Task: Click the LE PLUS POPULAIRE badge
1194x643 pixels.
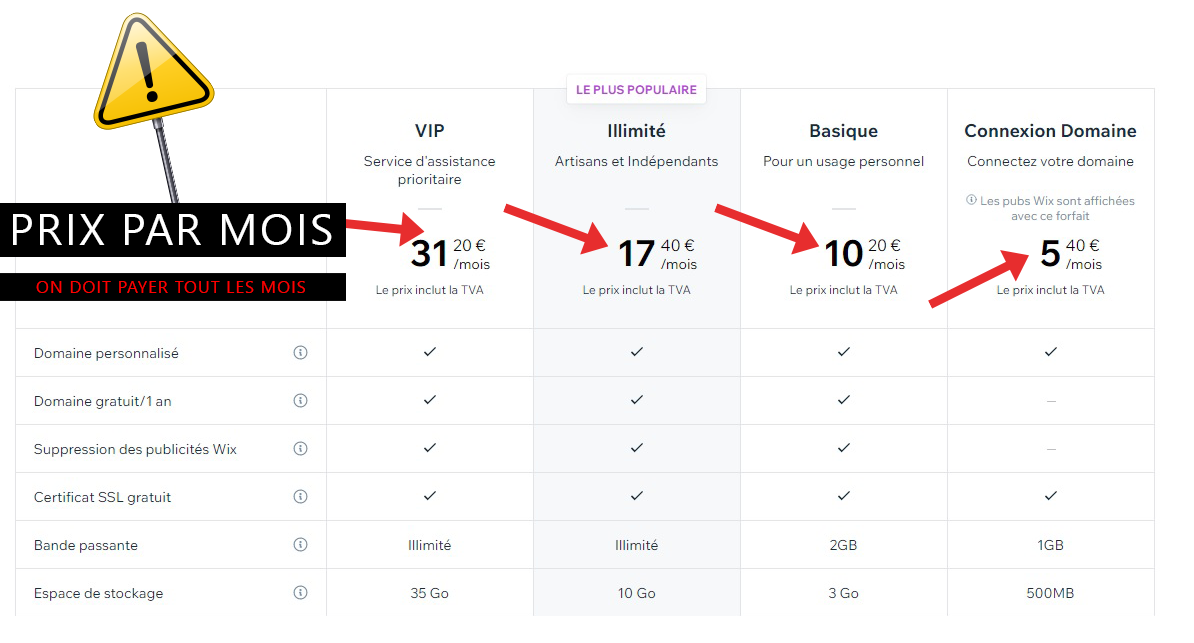Action: coord(636,90)
